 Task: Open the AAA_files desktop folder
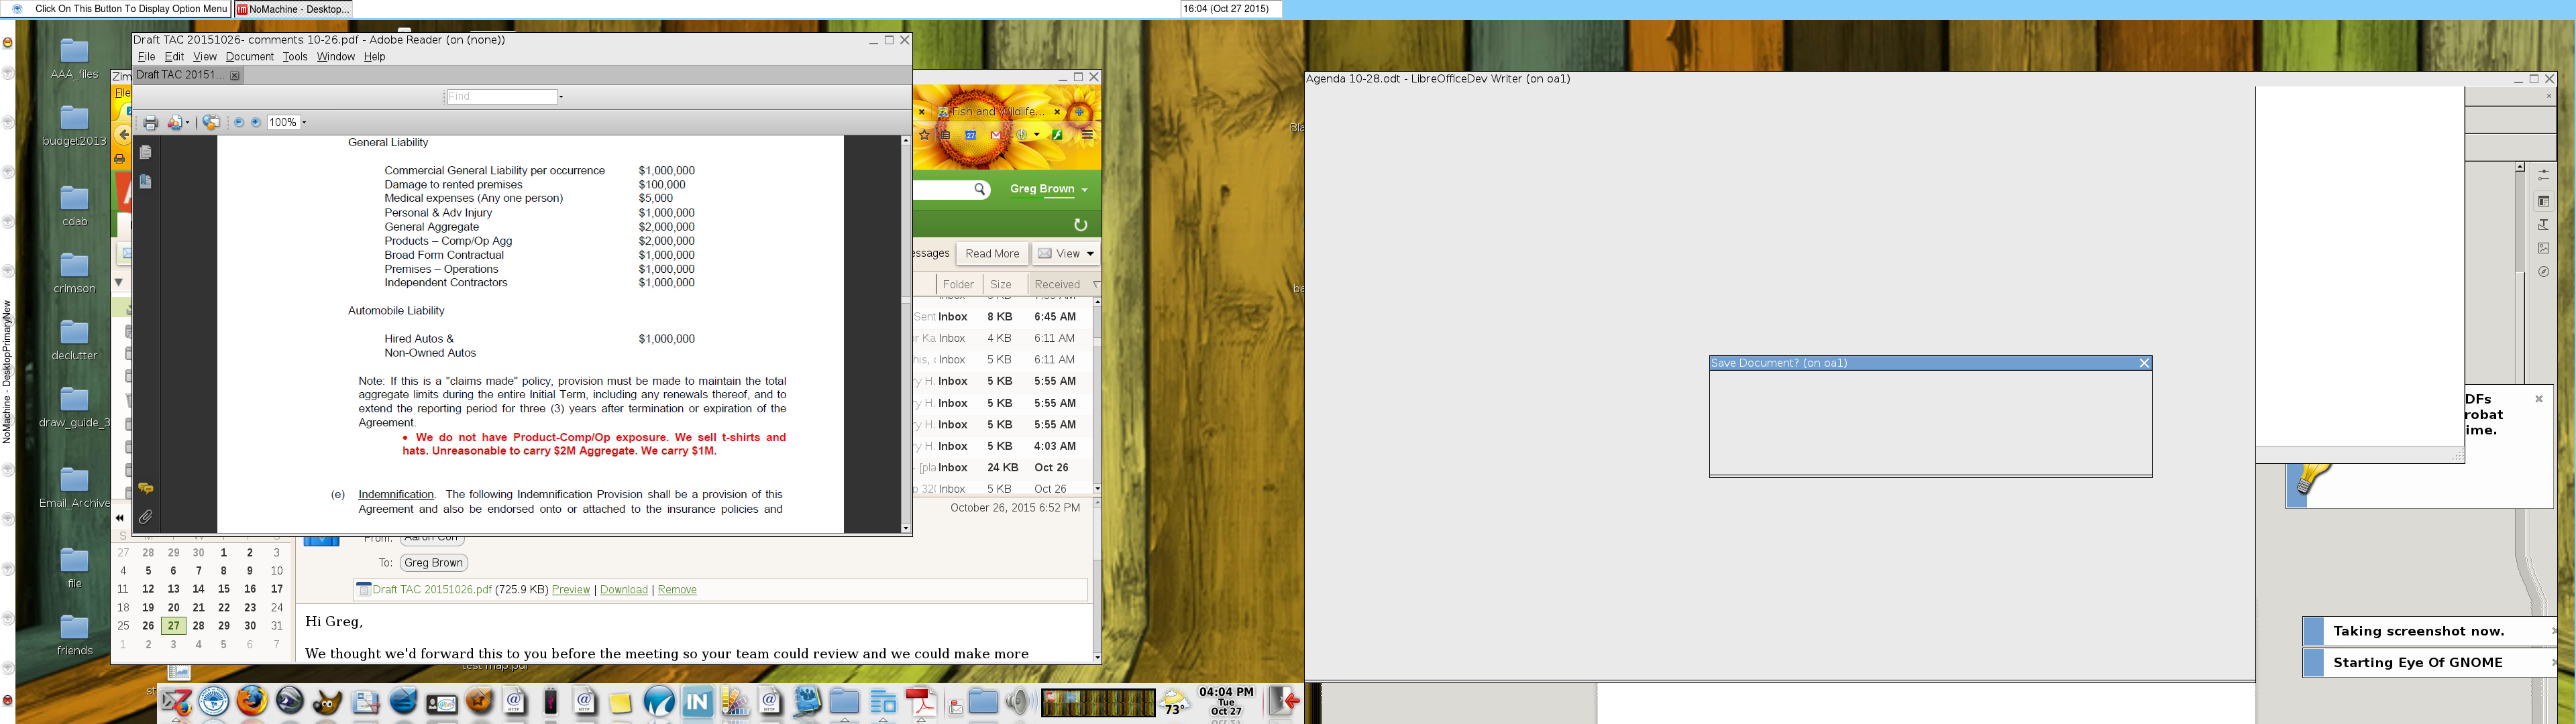74,58
